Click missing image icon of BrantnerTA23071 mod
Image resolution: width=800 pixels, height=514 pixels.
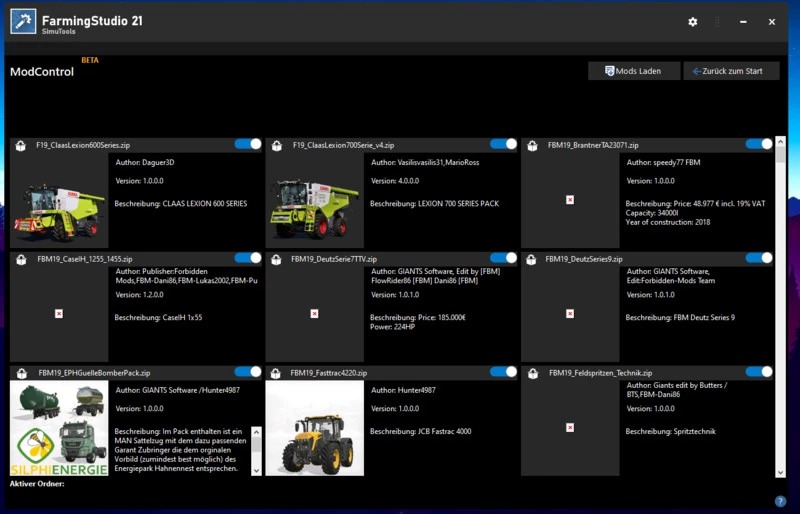(570, 200)
